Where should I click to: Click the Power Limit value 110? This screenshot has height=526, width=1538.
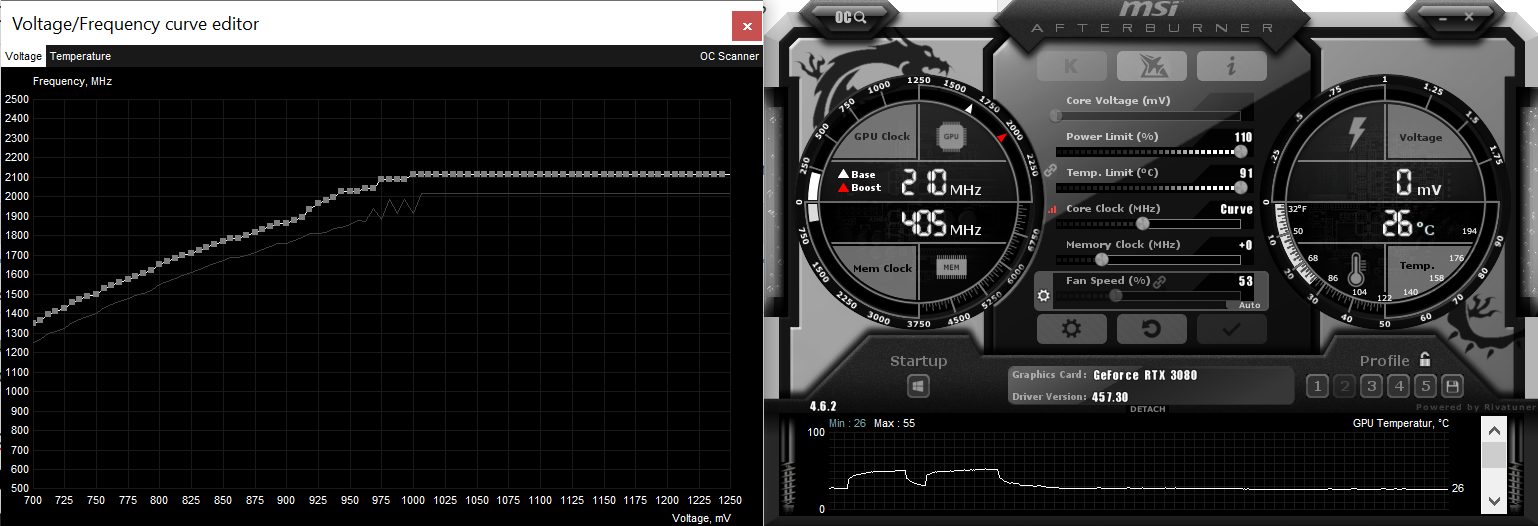pyautogui.click(x=1243, y=137)
